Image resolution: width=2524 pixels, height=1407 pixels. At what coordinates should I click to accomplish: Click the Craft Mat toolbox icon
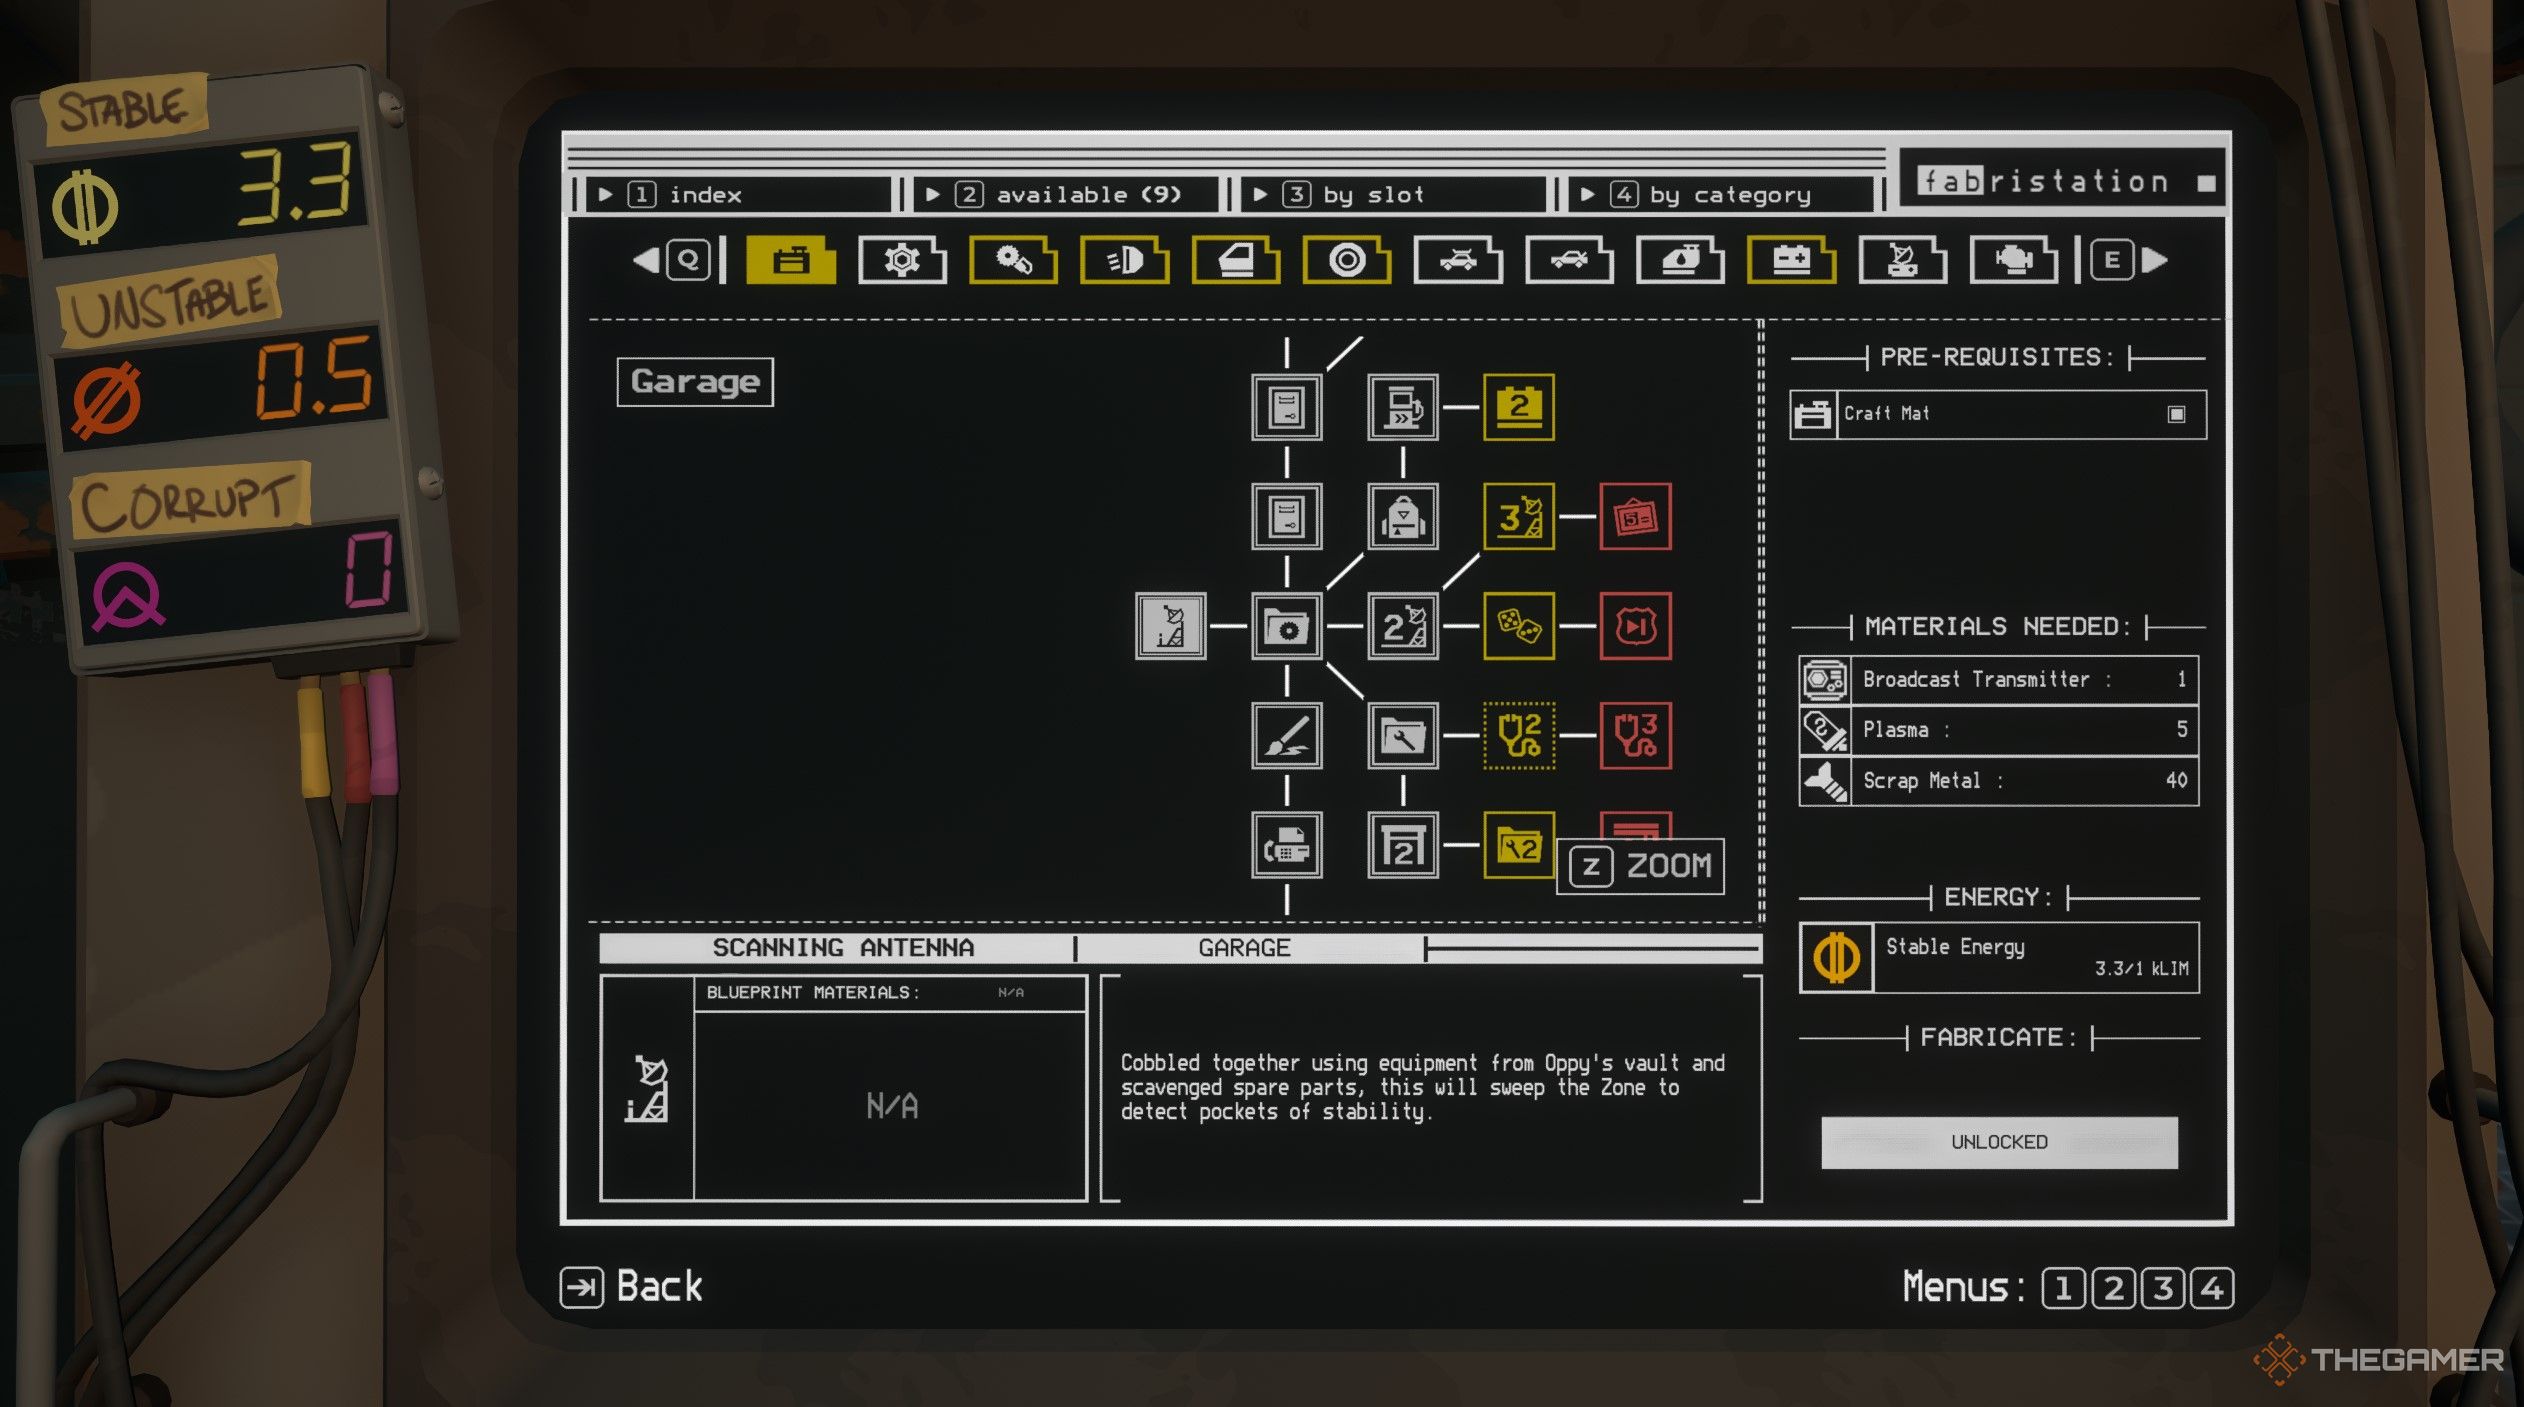pyautogui.click(x=1813, y=414)
